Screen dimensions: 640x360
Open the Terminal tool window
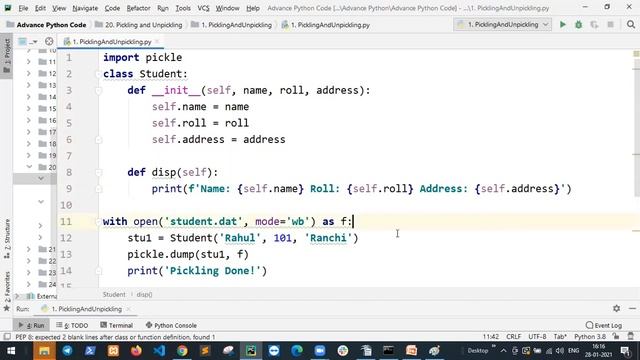[116, 325]
